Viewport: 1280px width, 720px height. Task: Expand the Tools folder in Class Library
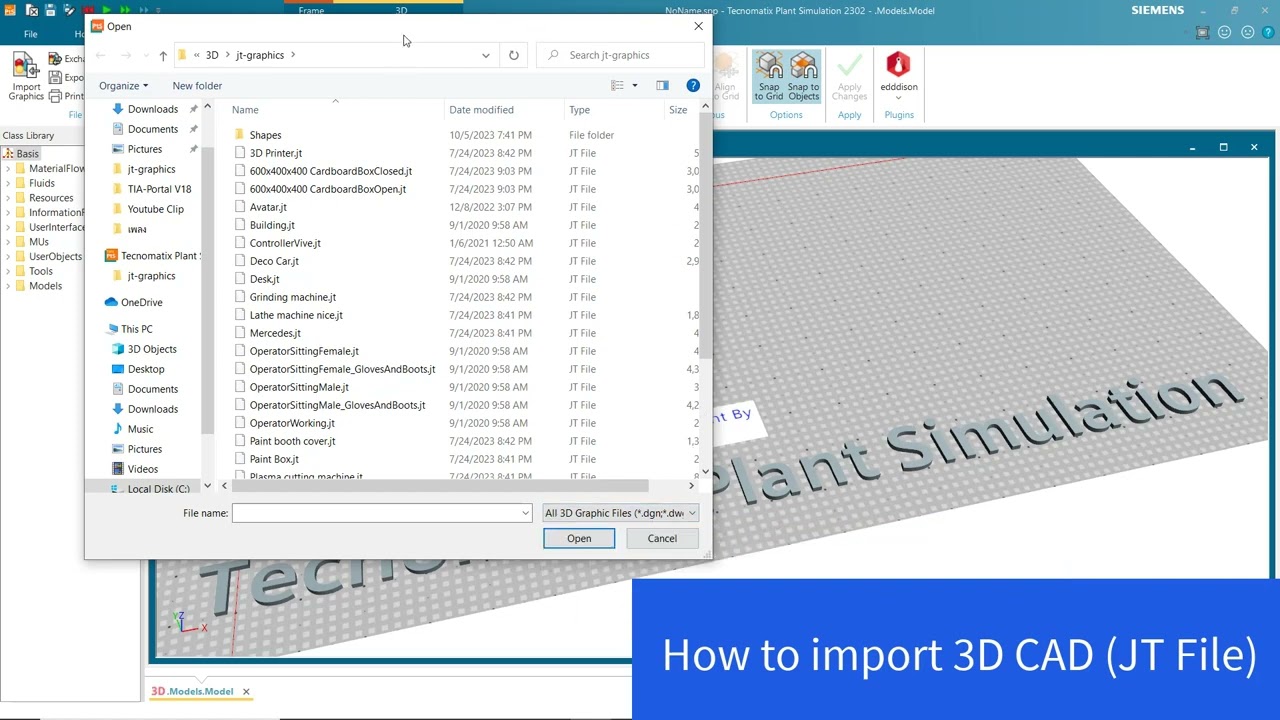coord(8,271)
